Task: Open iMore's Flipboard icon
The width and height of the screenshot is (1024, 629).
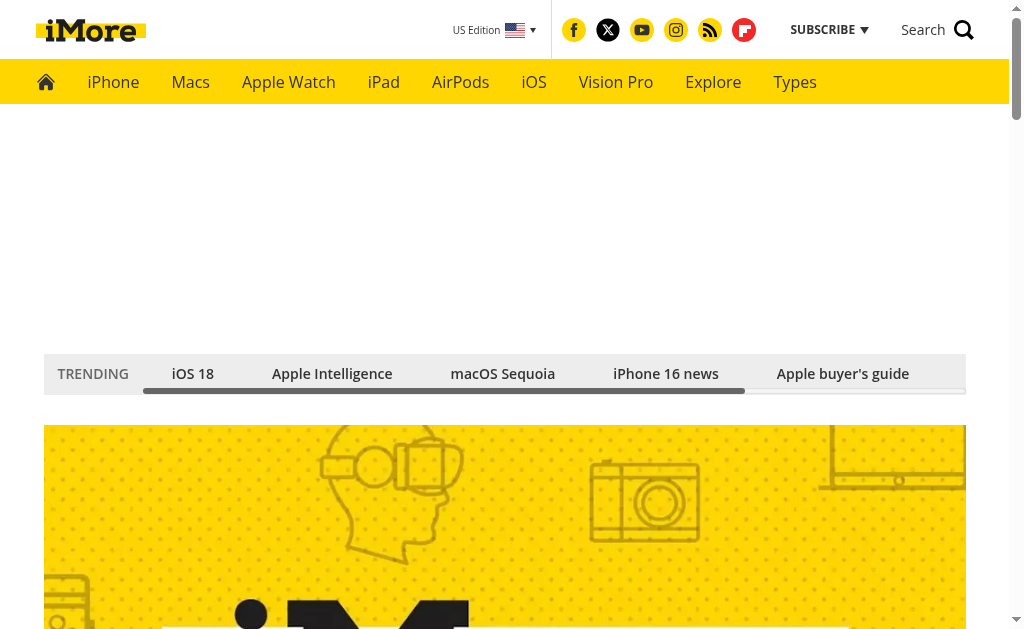Action: 743,30
